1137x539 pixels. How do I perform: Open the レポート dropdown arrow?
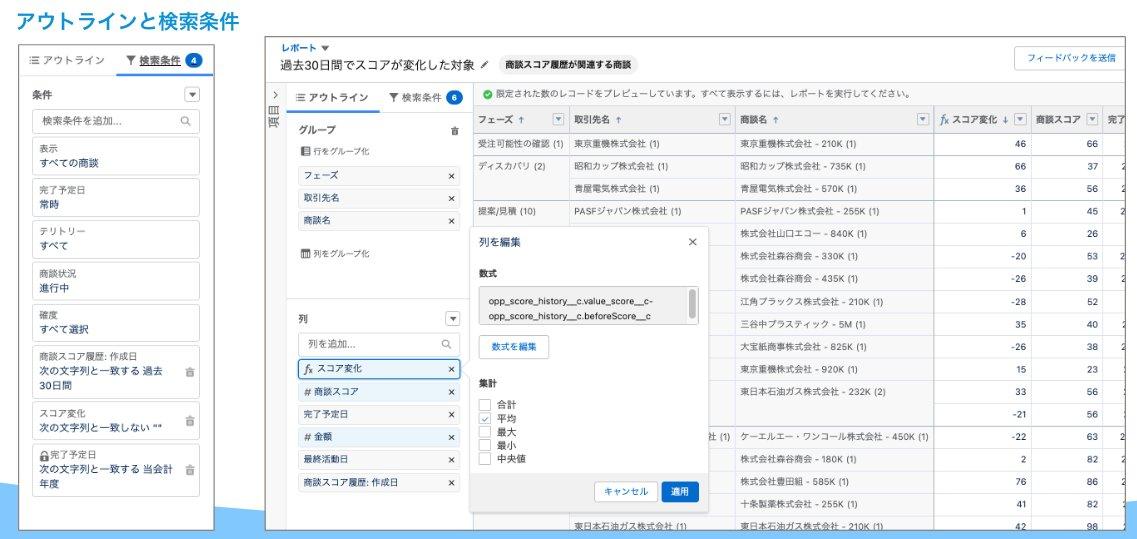pos(325,48)
